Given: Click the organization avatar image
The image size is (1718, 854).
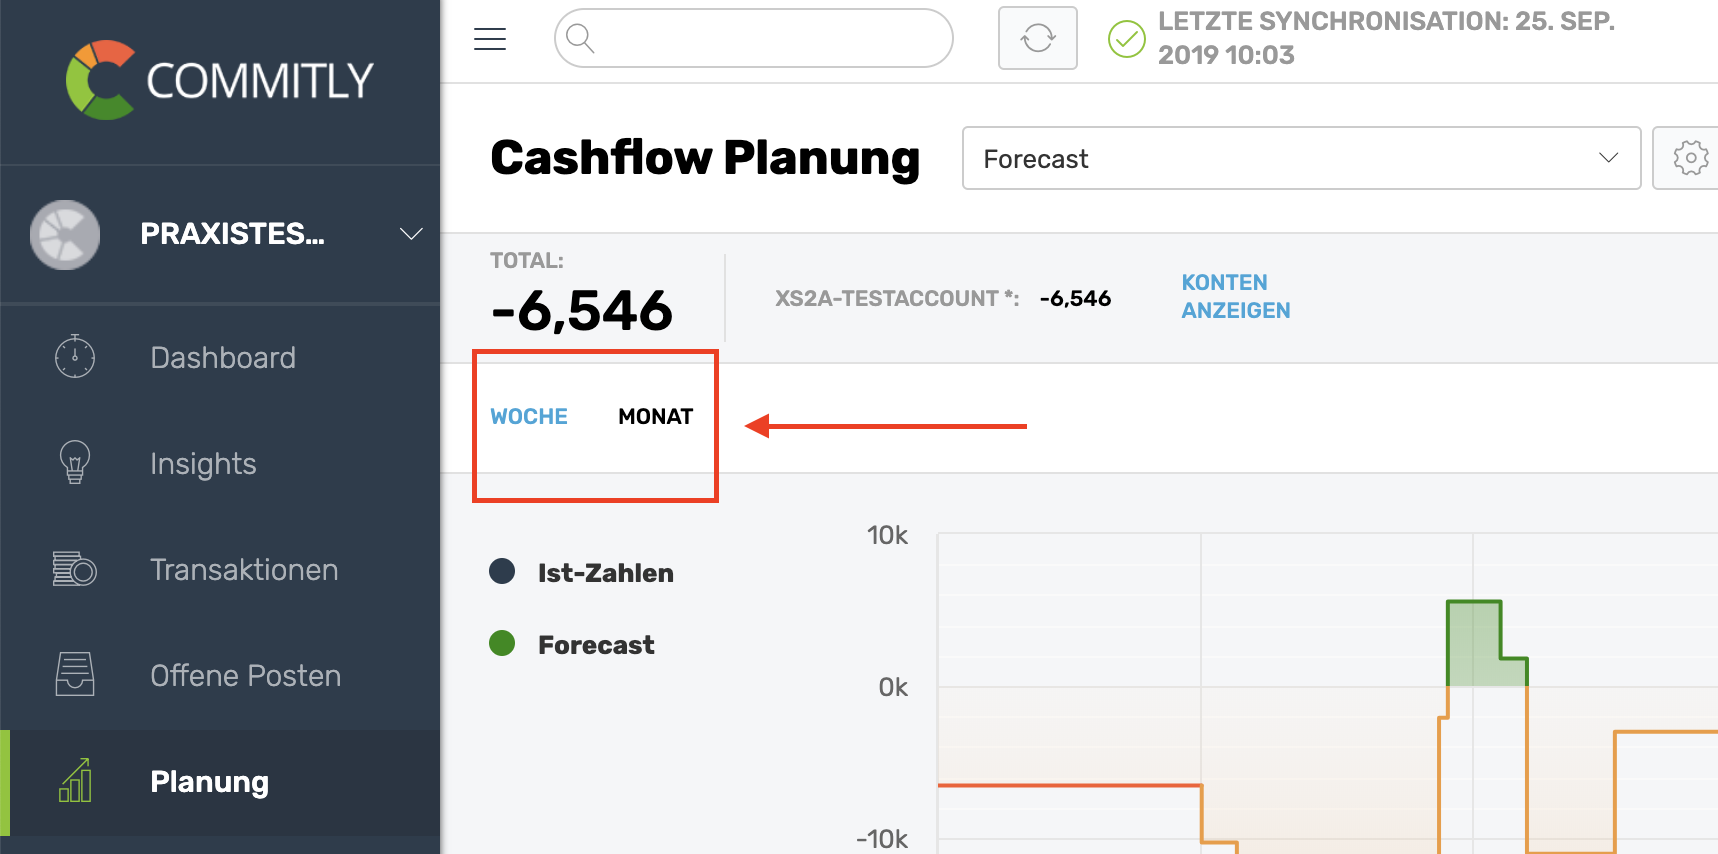Looking at the screenshot, I should click(x=65, y=235).
